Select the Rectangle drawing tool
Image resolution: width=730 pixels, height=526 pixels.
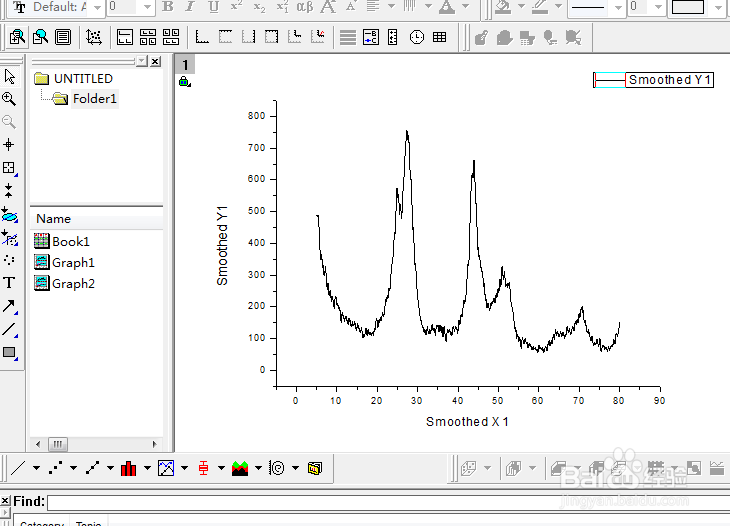pyautogui.click(x=9, y=352)
